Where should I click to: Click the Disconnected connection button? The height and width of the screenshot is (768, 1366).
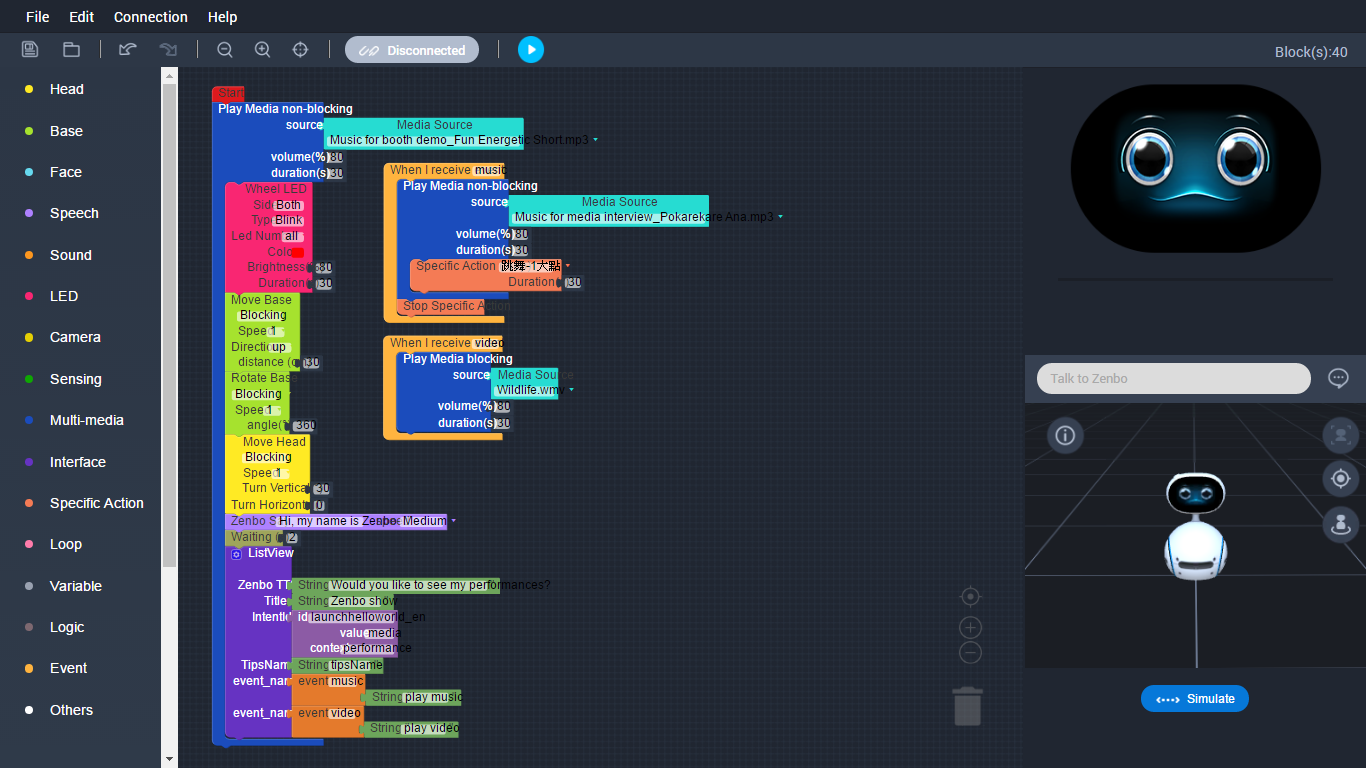pos(412,50)
